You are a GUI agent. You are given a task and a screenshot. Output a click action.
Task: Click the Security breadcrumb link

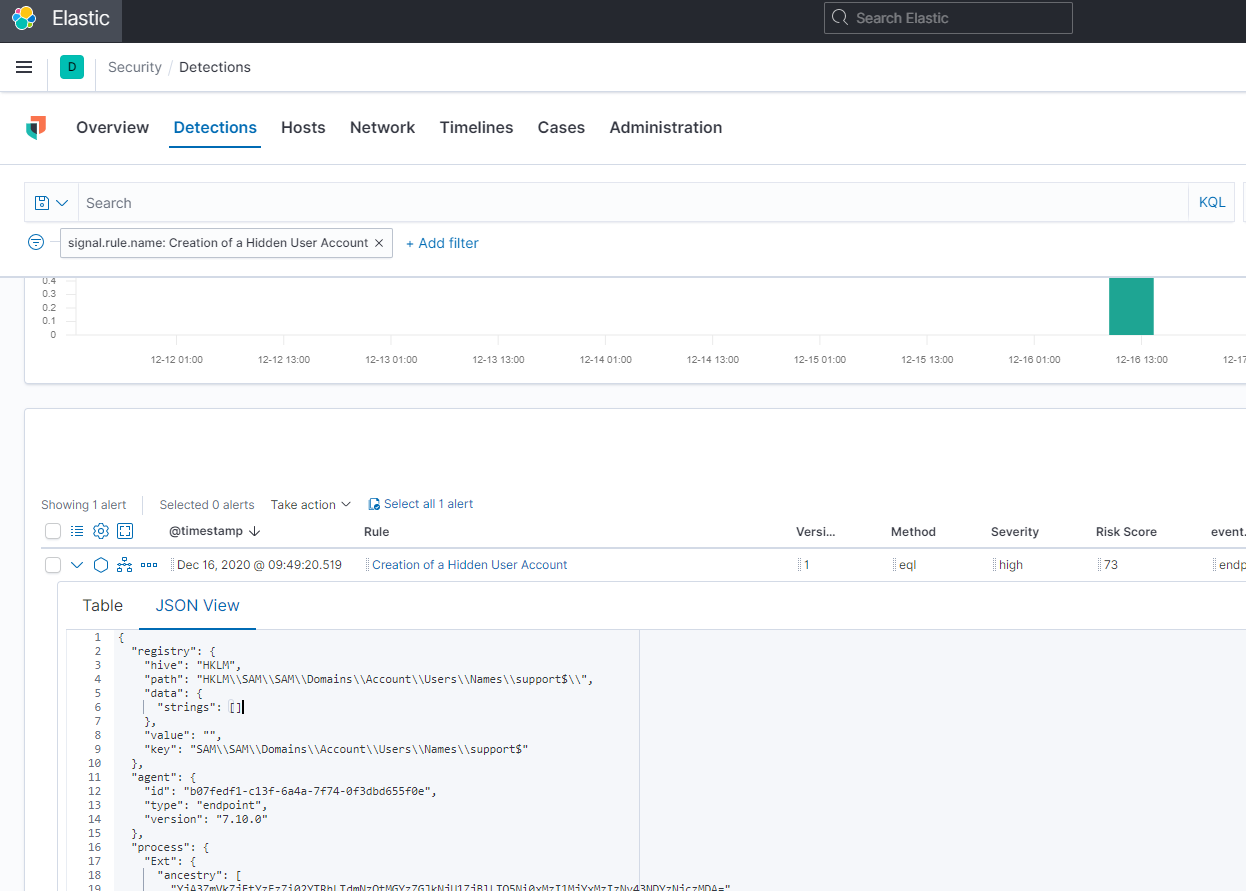click(x=135, y=67)
